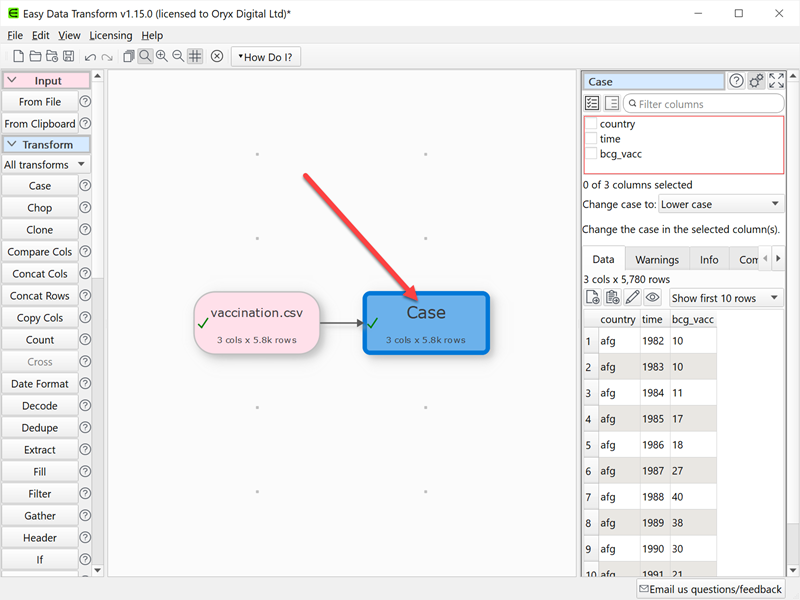Click the help icon beside Filter transform
Screen dimensions: 800x600
click(x=85, y=494)
